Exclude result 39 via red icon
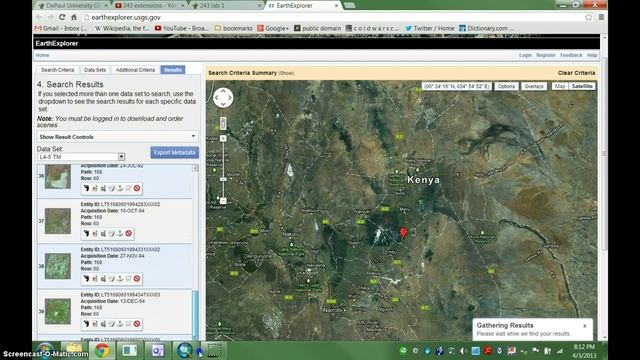Image resolution: width=640 pixels, height=360 pixels. click(x=137, y=324)
